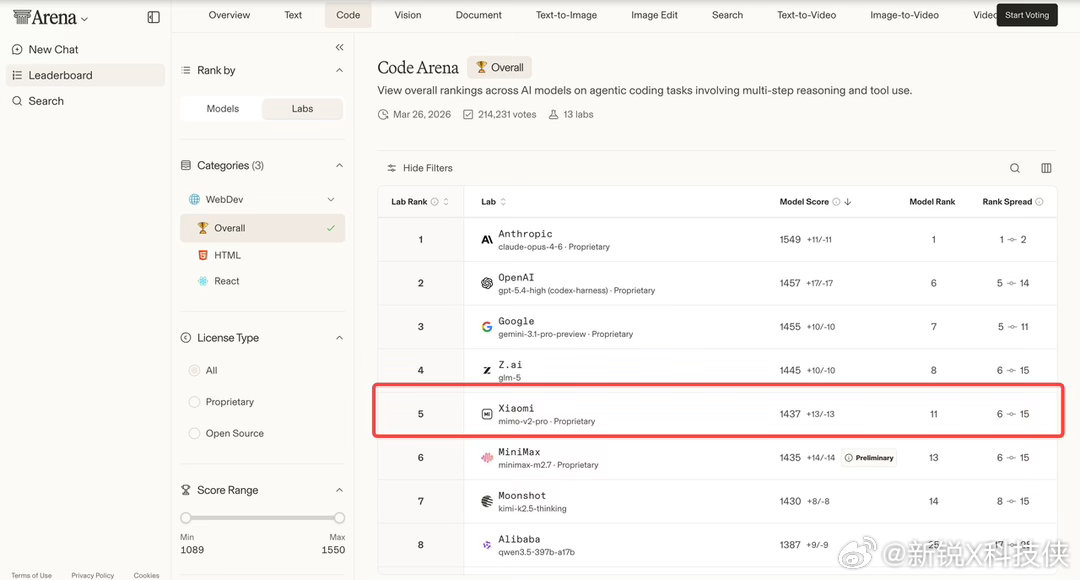Click the Anthropic lab logo
The image size is (1080, 580).
click(487, 240)
